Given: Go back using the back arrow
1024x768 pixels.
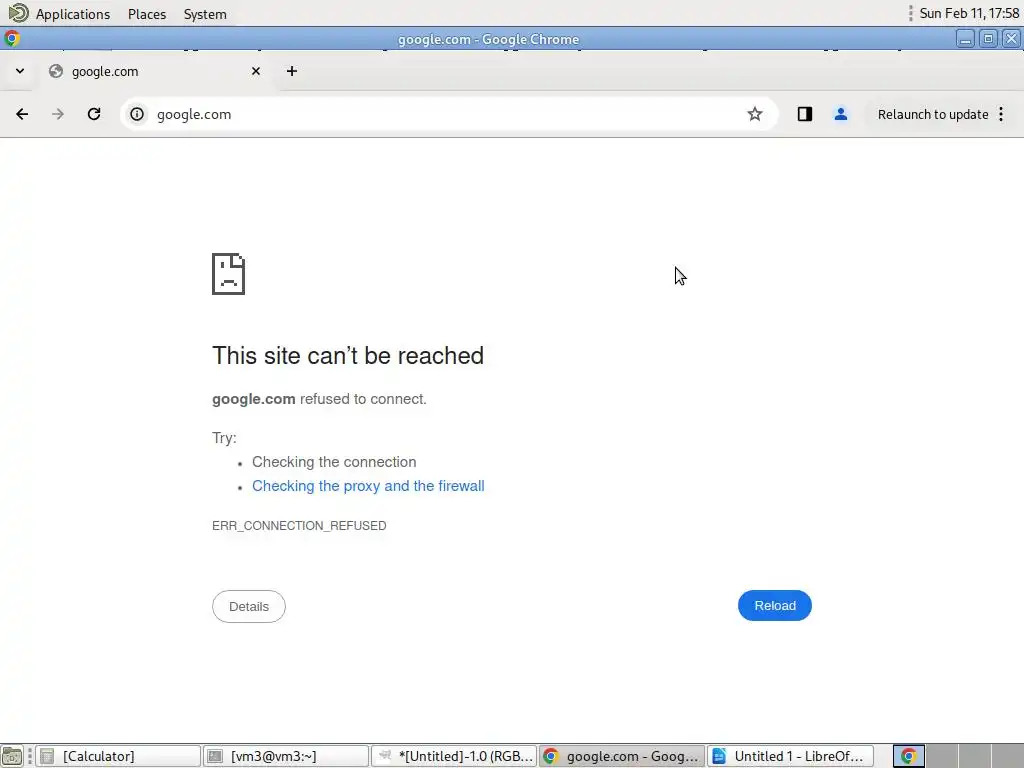Looking at the screenshot, I should pyautogui.click(x=22, y=114).
